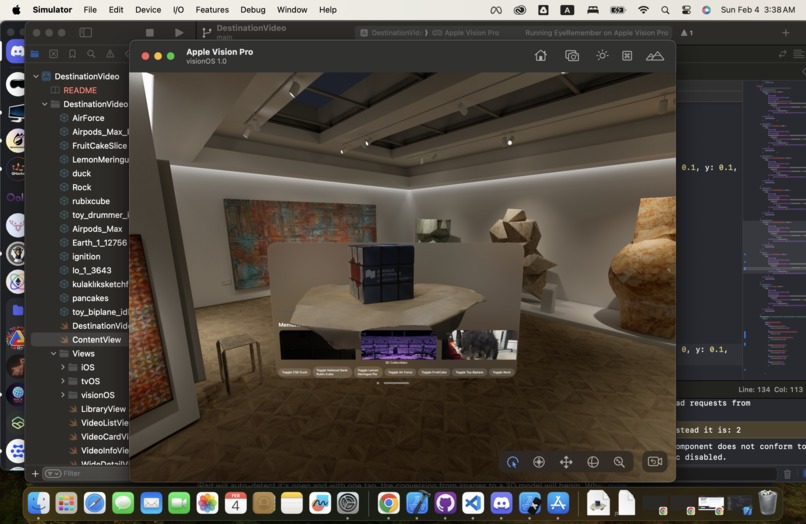Click Toggle National Bank Rubix Cube button
806x524 pixels.
[x=332, y=372]
